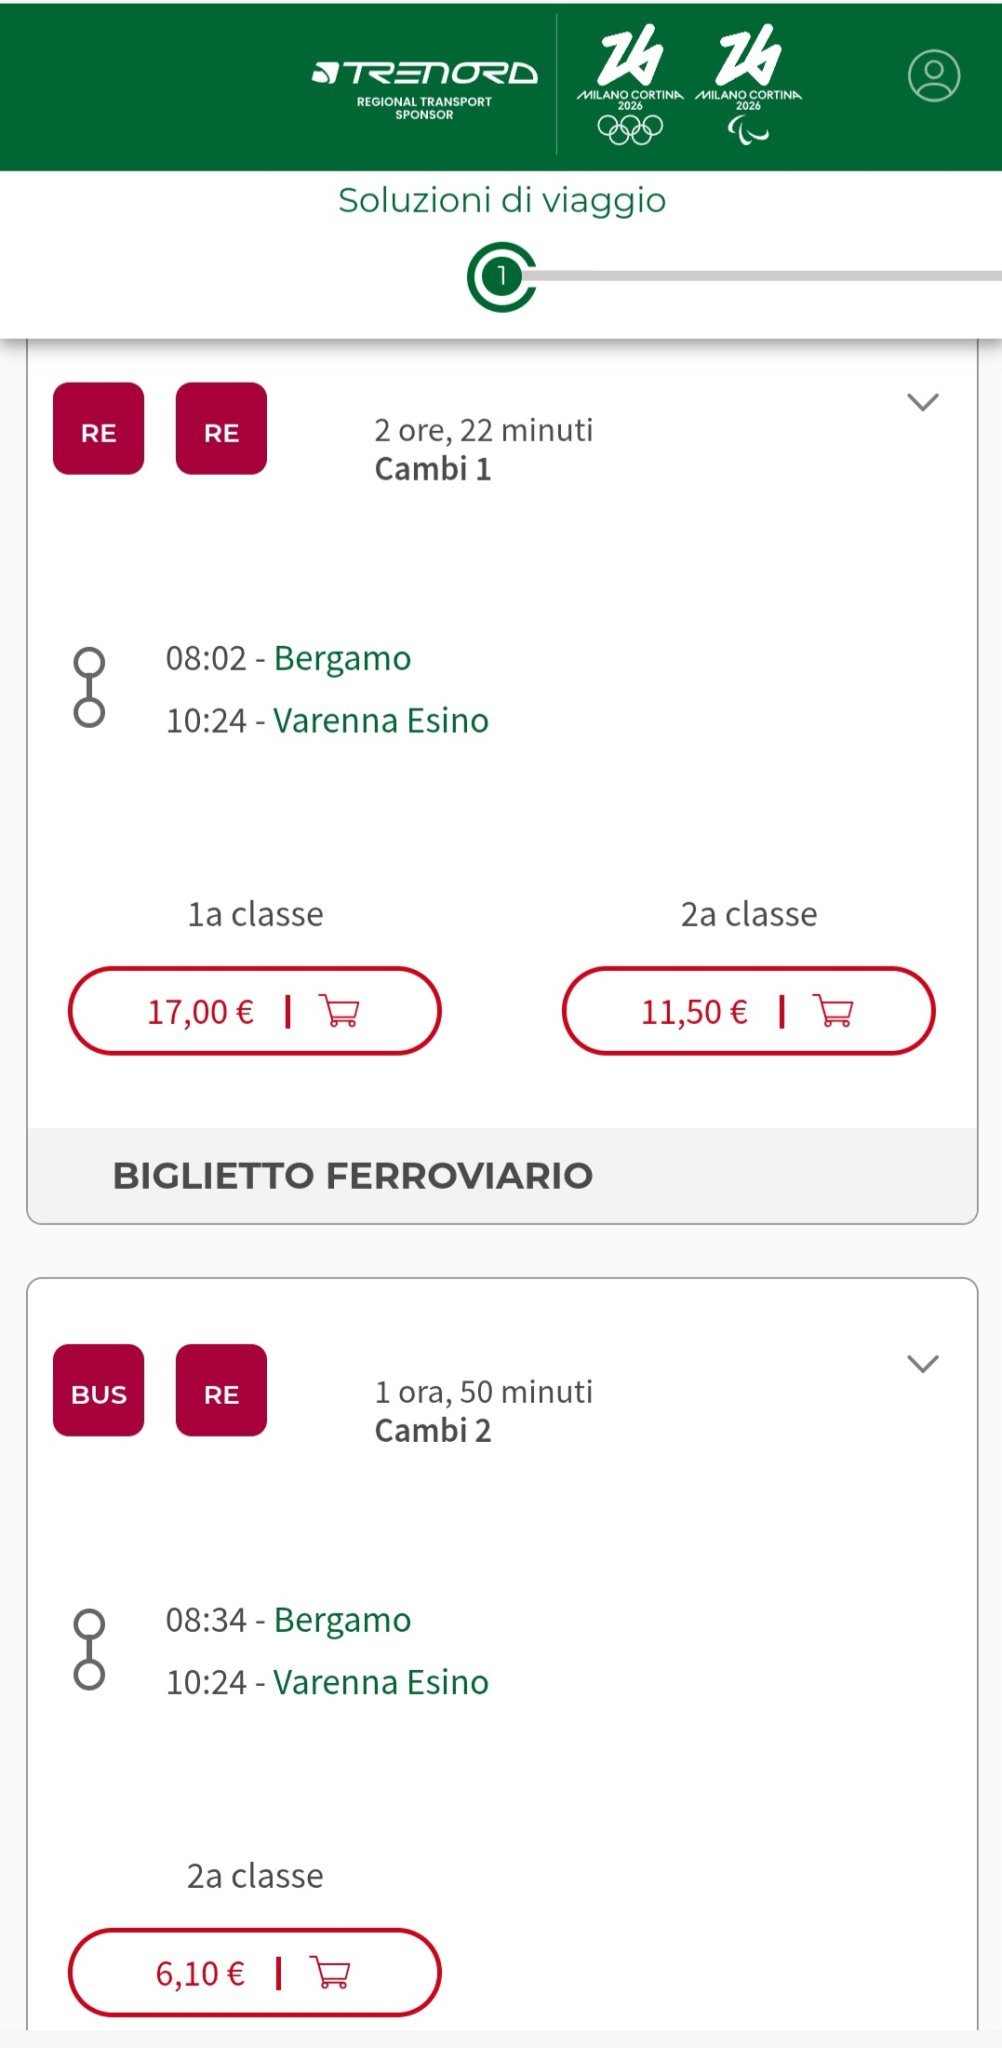Viewport: 1002px width, 2048px height.
Task: Click the BUS badge of 08:34 trip
Action: pos(99,1390)
